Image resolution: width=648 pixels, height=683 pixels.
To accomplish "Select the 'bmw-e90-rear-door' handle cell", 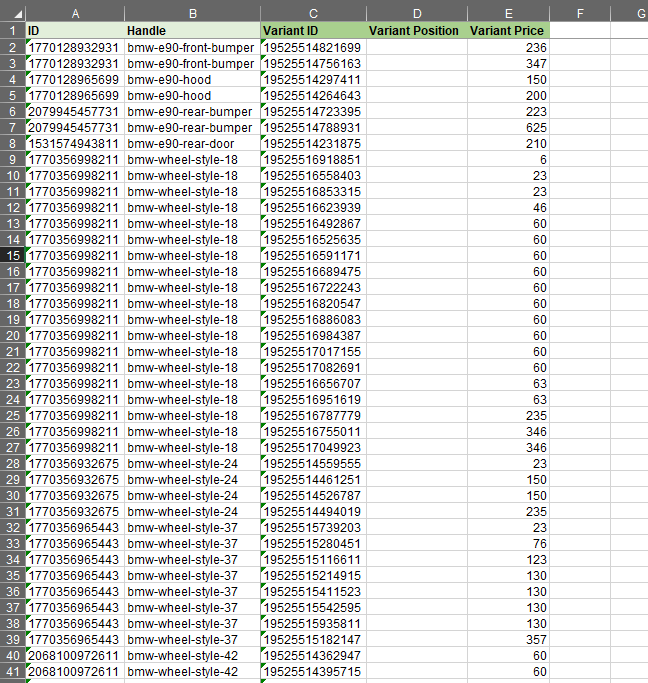I will (x=192, y=144).
